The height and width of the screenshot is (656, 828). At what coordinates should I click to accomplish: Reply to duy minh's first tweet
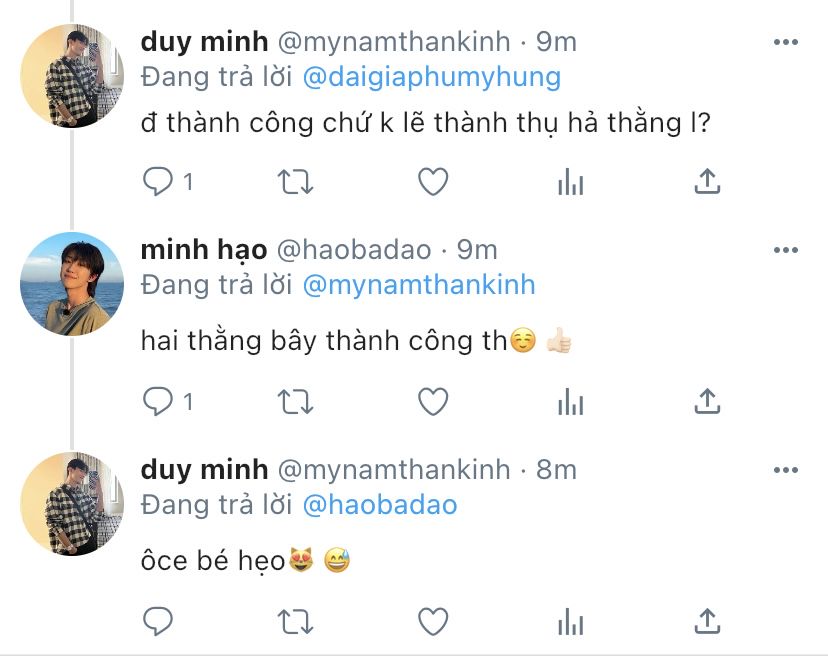tap(158, 181)
